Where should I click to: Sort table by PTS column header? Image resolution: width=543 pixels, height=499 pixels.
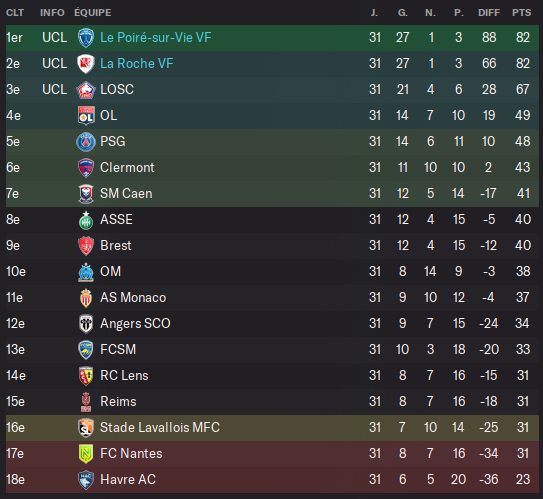[522, 13]
